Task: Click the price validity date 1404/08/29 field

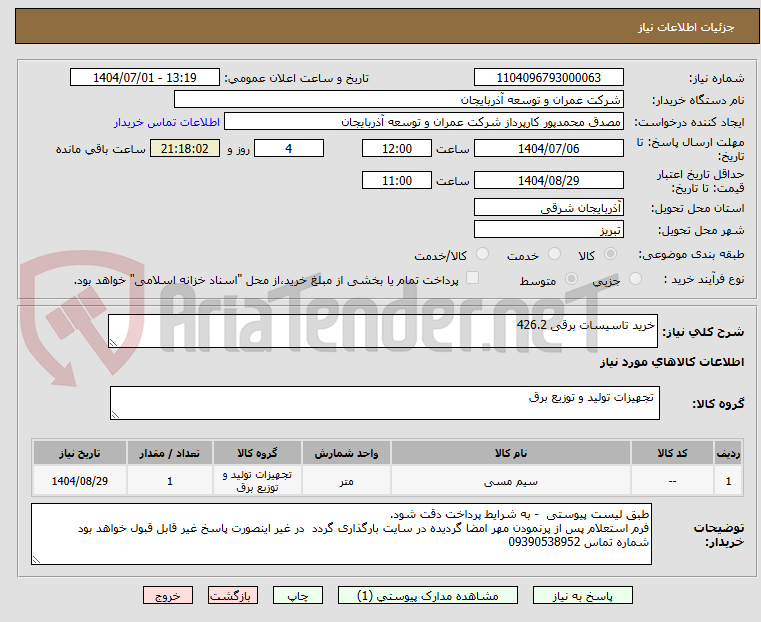Action: pyautogui.click(x=548, y=180)
